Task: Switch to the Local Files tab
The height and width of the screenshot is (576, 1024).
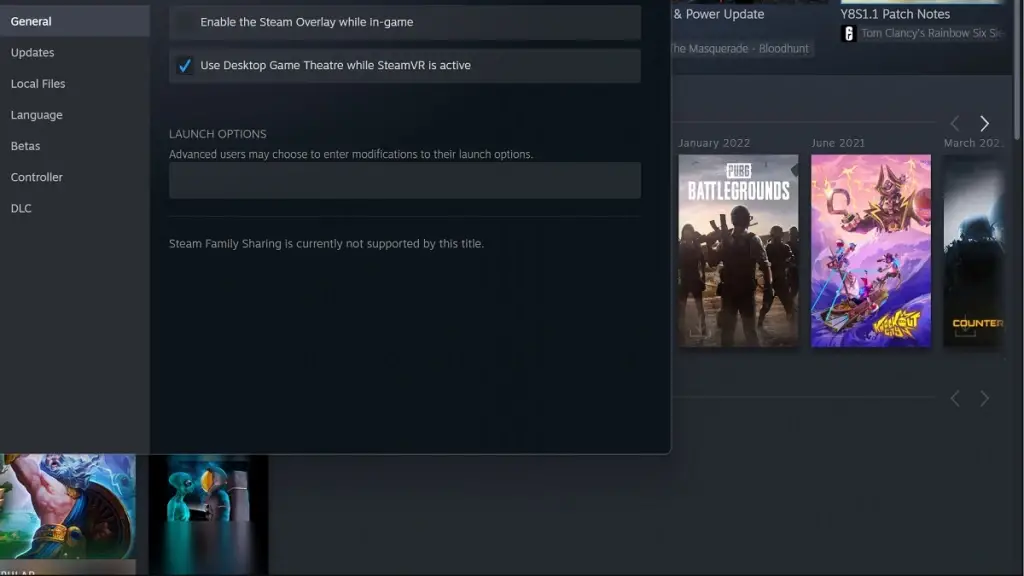Action: [38, 84]
